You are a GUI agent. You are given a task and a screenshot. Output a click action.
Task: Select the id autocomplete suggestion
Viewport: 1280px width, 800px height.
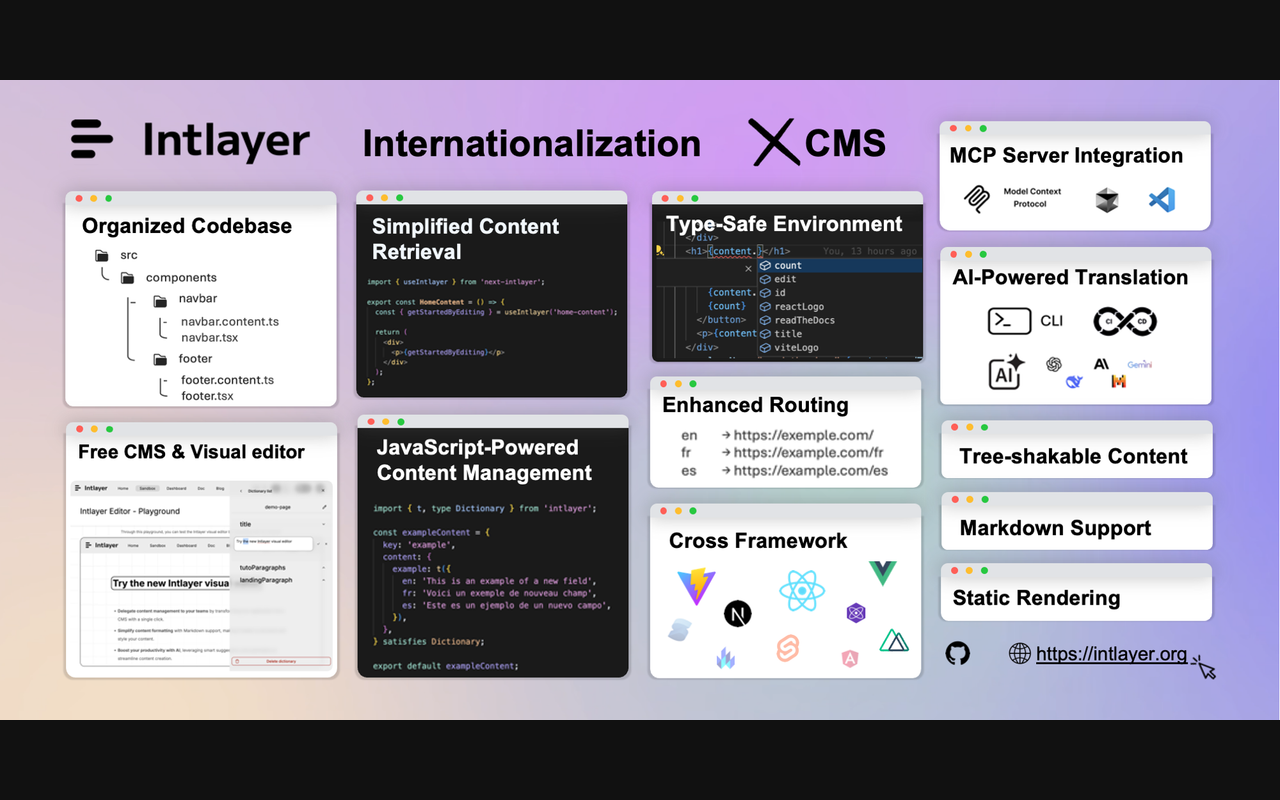point(838,293)
